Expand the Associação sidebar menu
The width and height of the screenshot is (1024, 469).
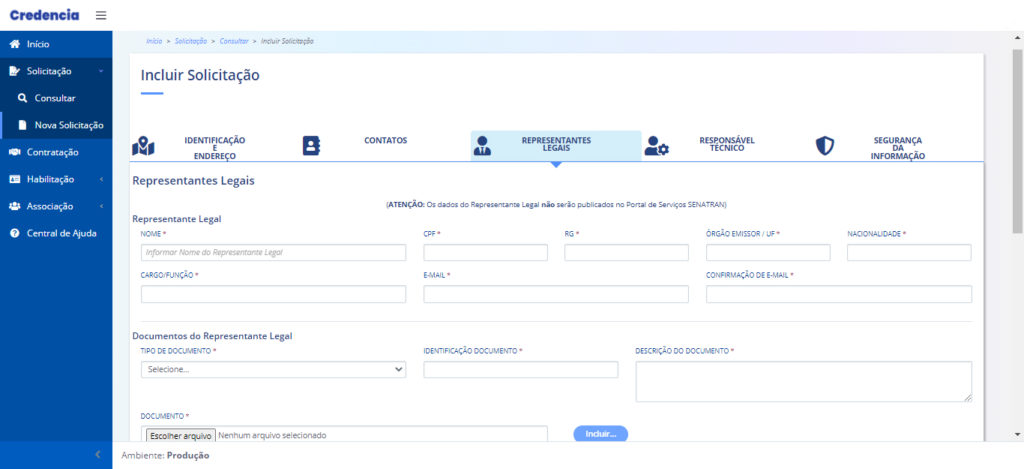[56, 206]
